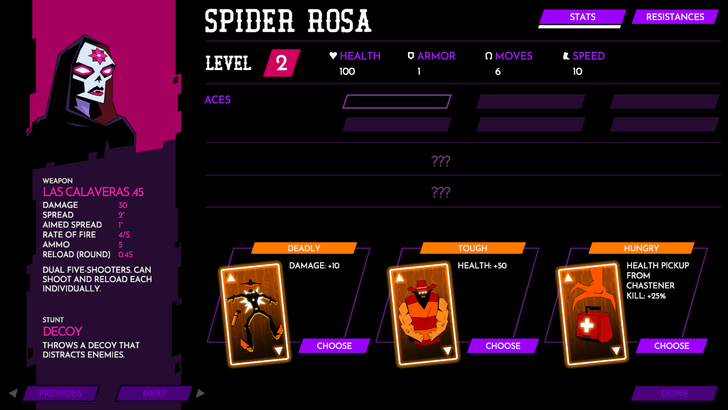Image resolution: width=728 pixels, height=410 pixels.
Task: Go to the Next character
Action: tap(154, 393)
